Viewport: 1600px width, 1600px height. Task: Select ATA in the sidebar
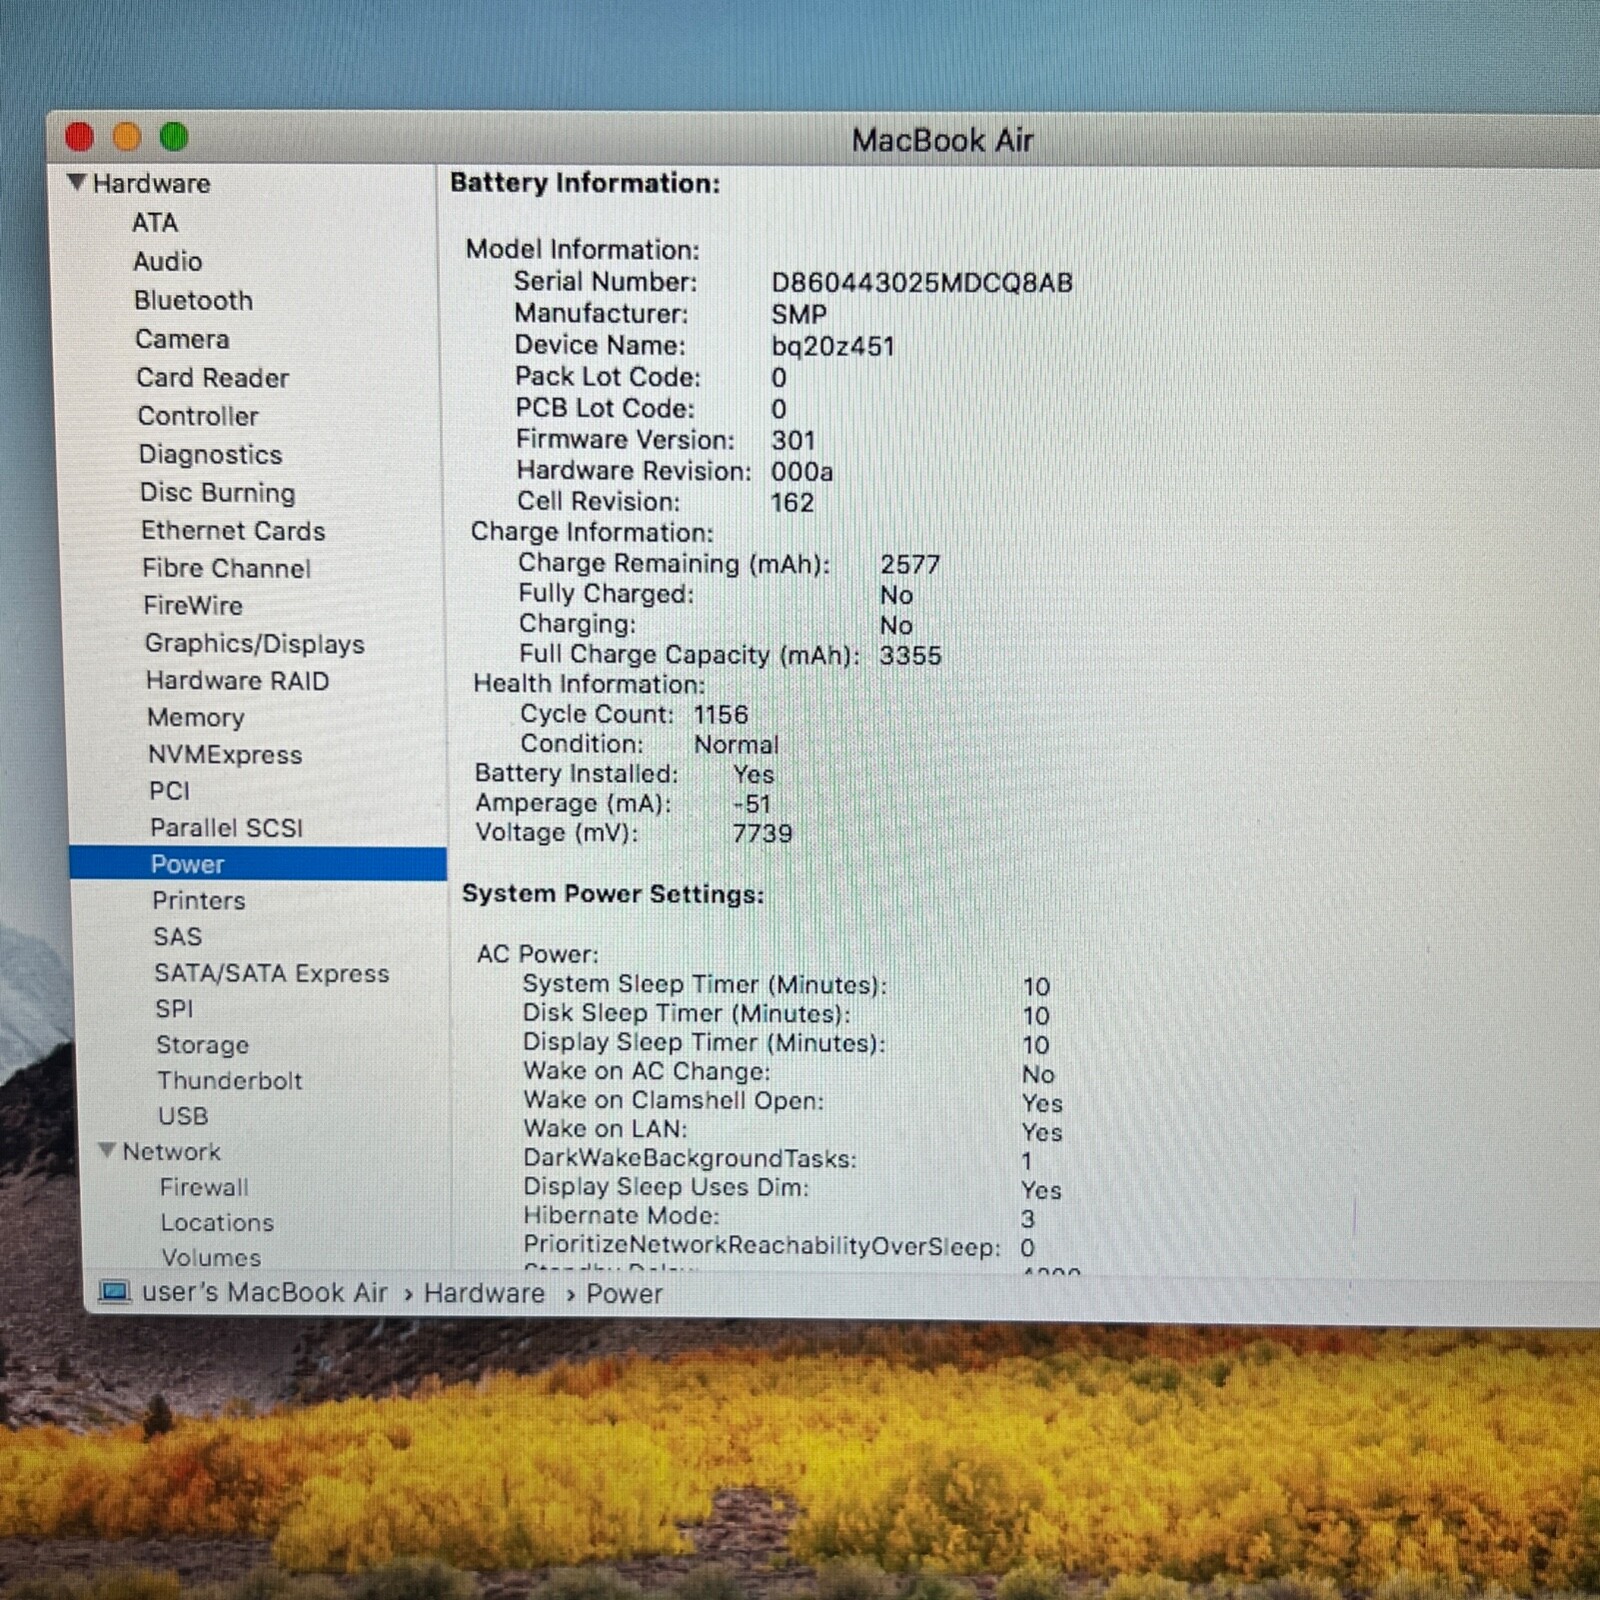click(155, 222)
